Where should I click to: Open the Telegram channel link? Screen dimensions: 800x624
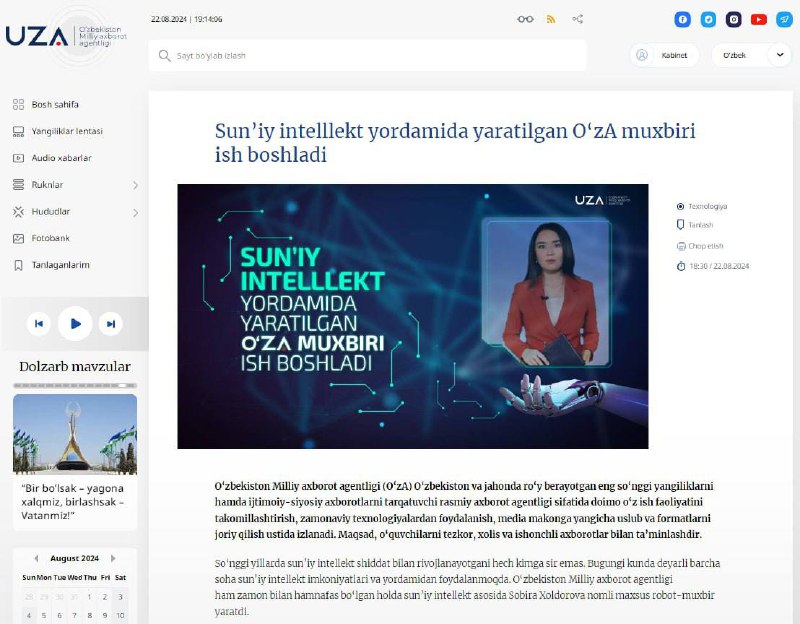(784, 19)
